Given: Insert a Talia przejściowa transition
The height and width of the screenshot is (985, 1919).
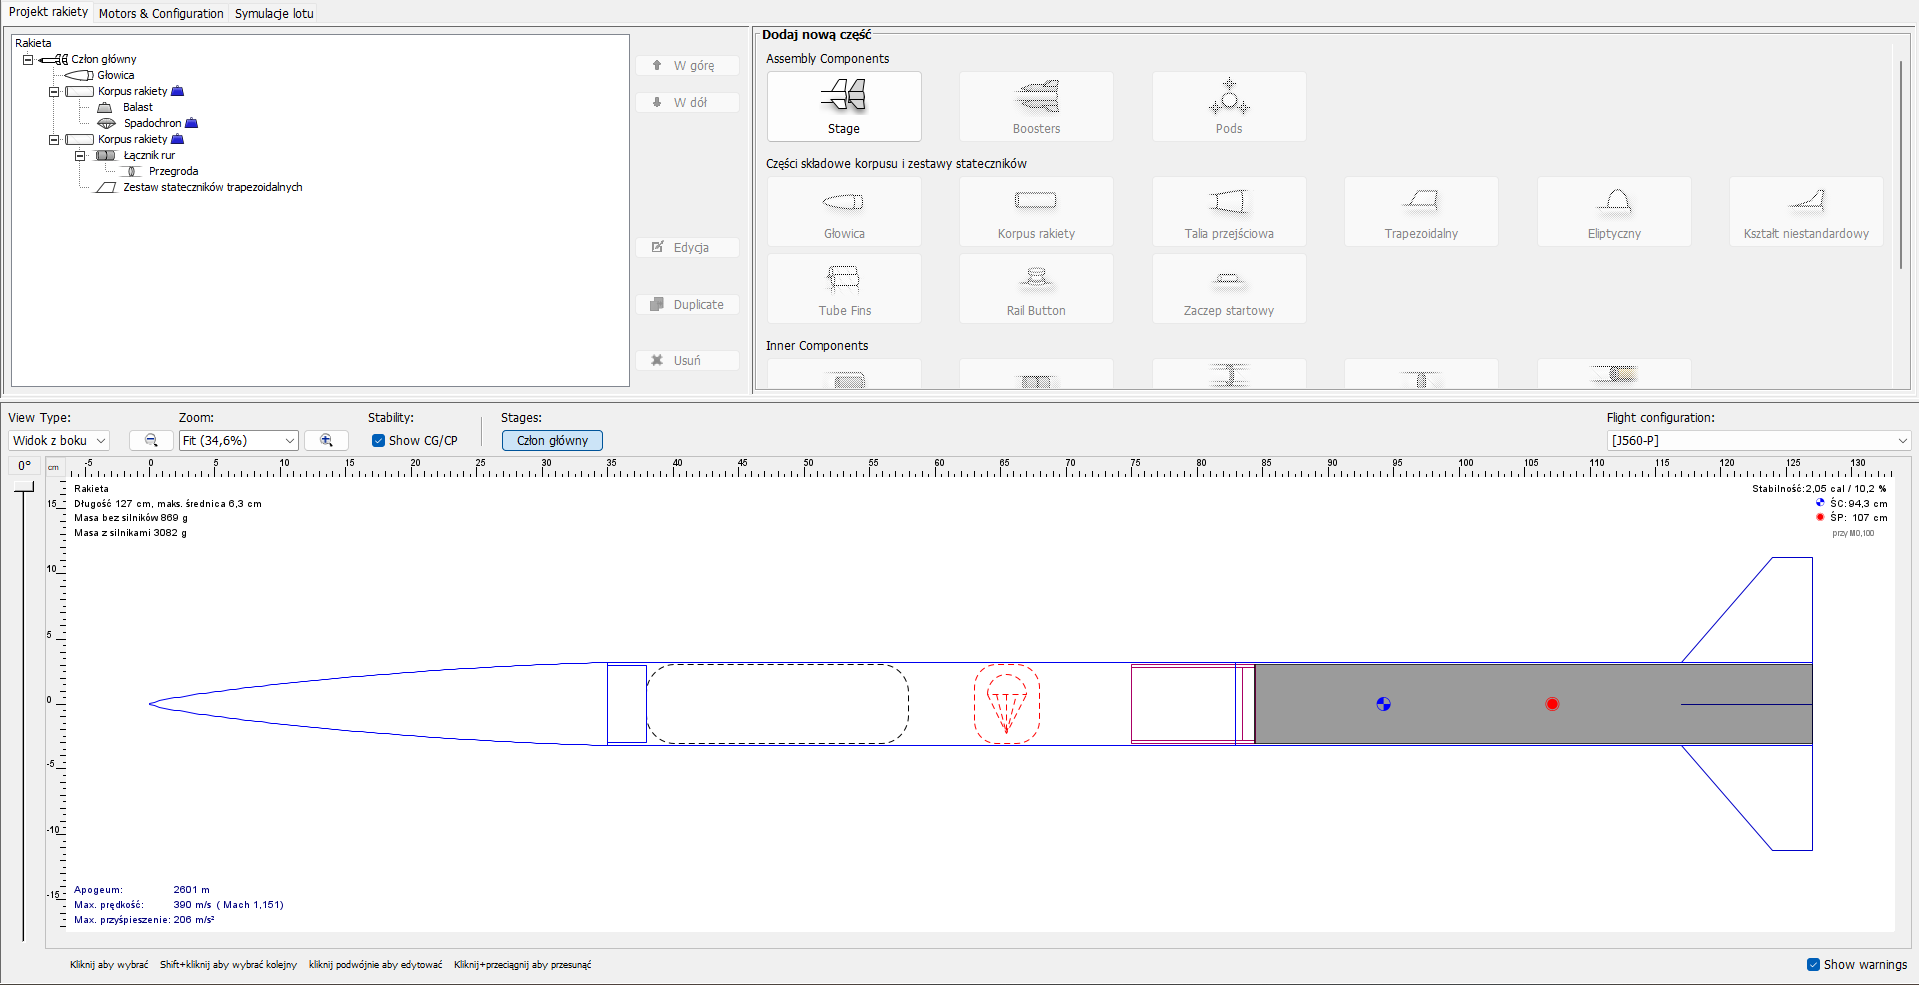Looking at the screenshot, I should pyautogui.click(x=1228, y=211).
